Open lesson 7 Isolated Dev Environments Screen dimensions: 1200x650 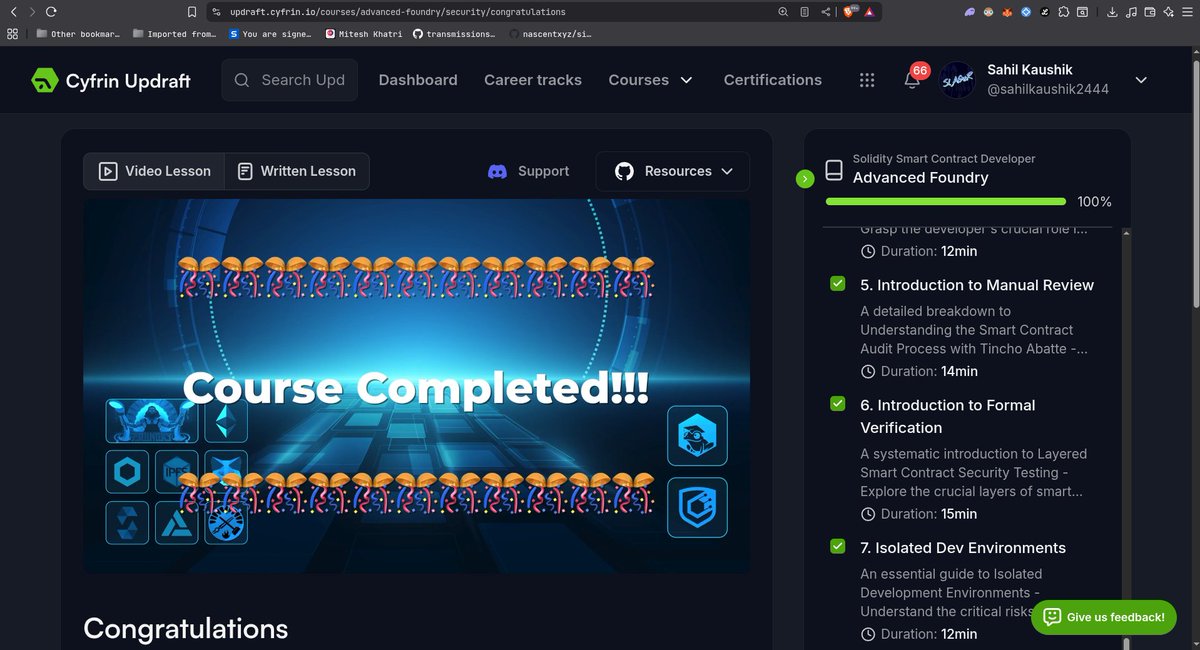(963, 548)
